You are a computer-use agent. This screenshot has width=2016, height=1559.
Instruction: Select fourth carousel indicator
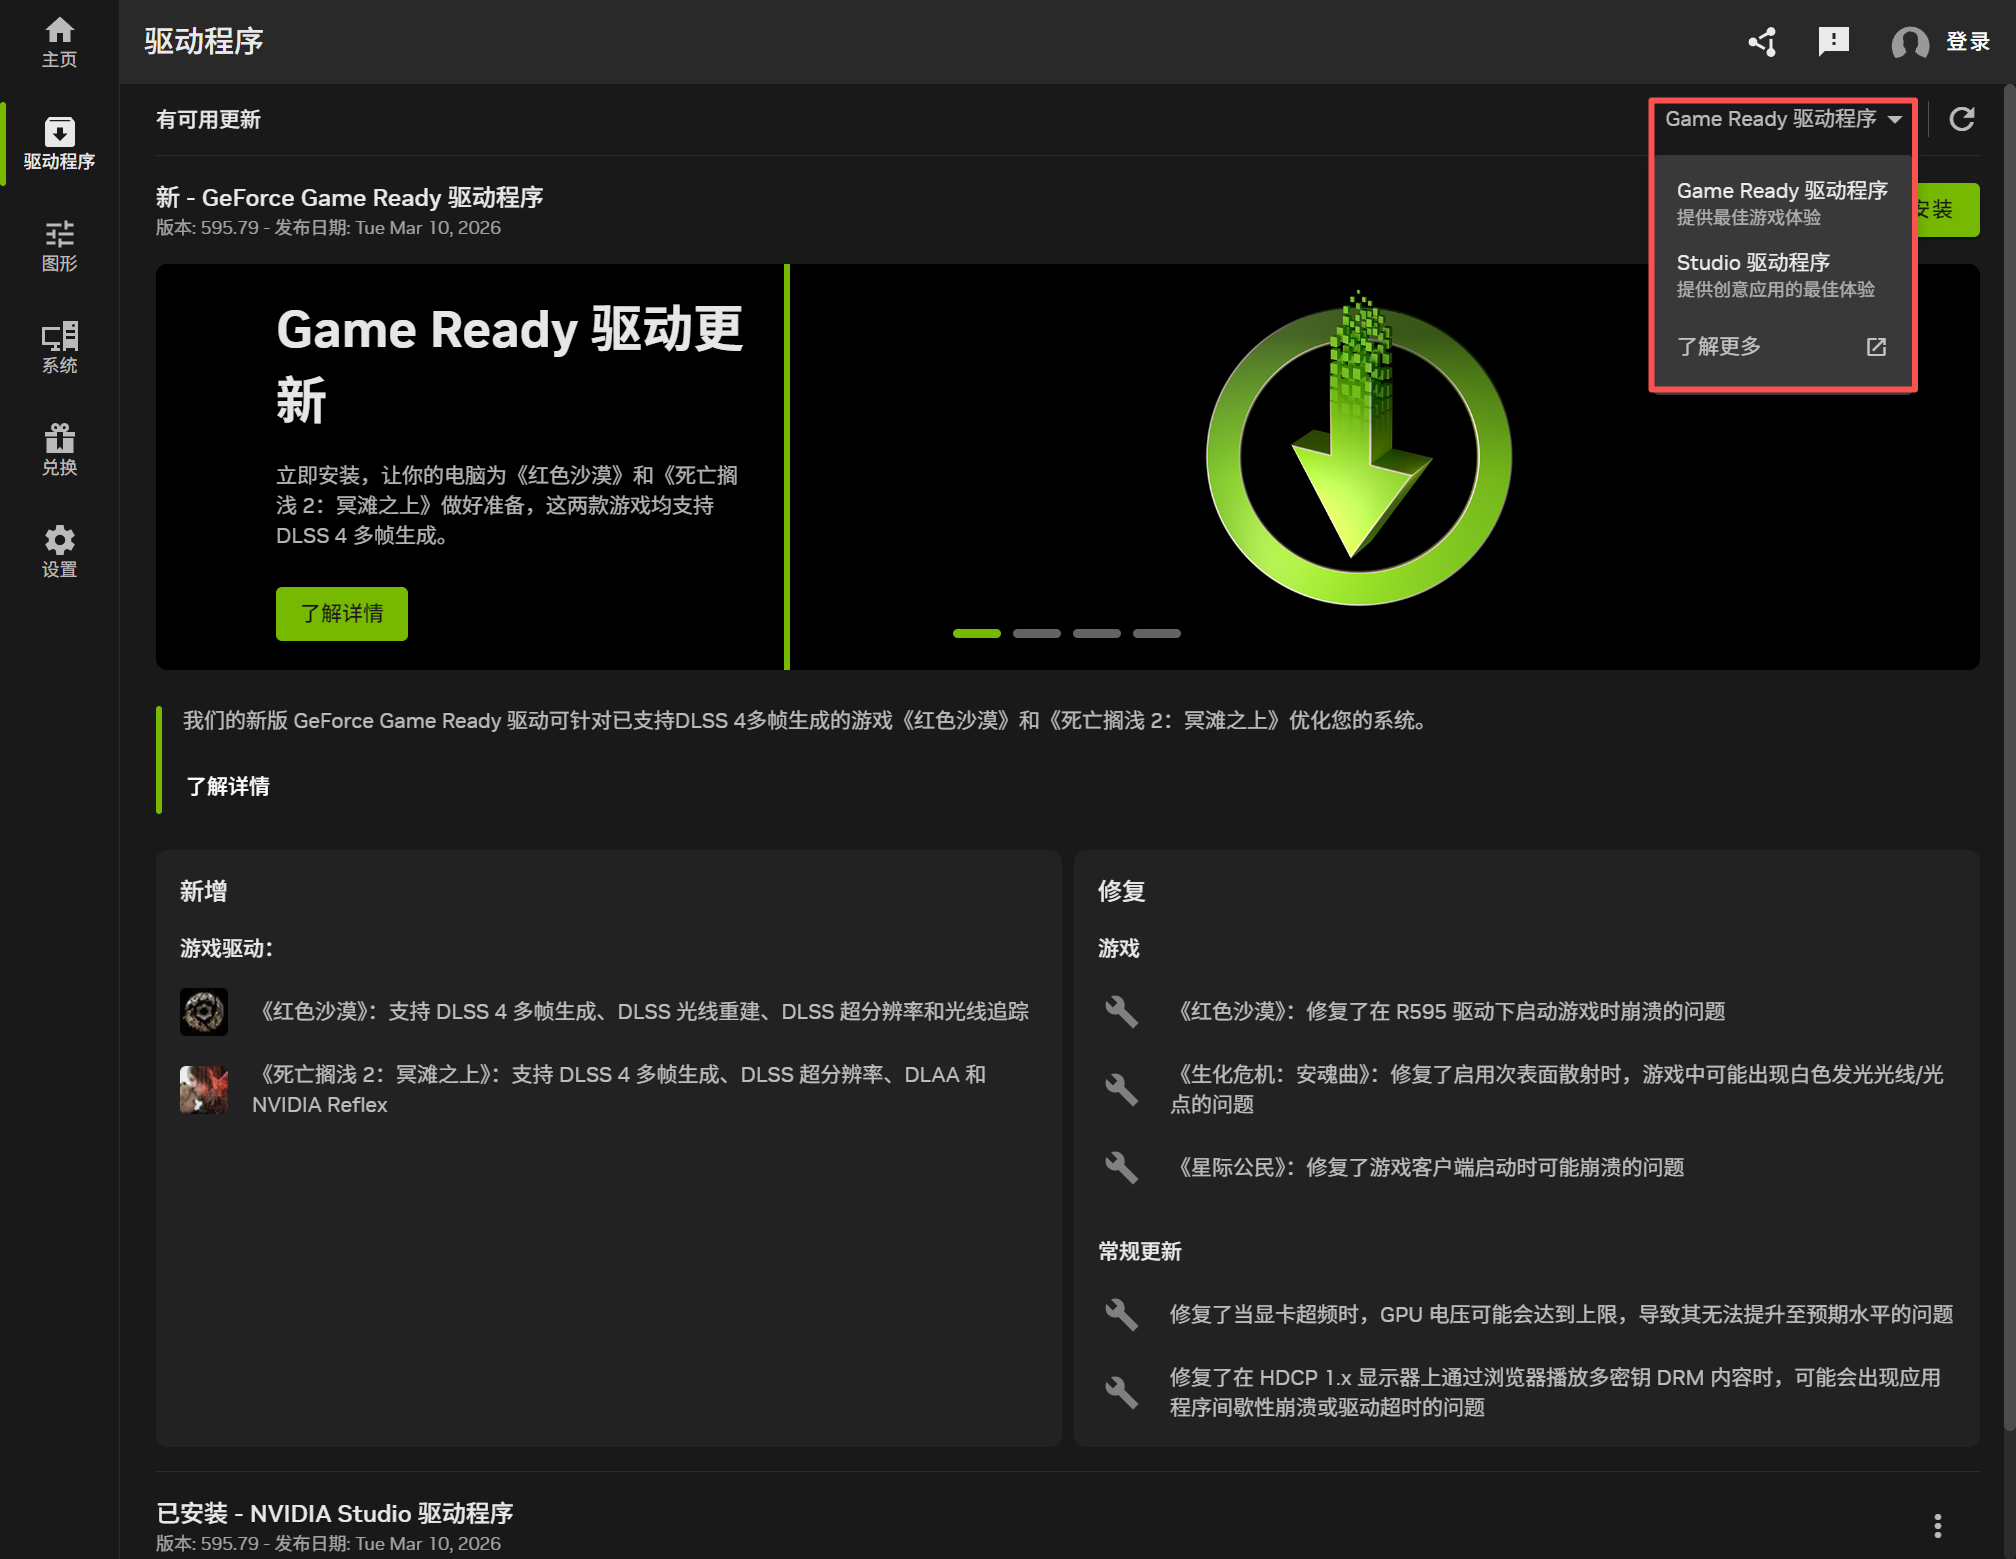1157,633
